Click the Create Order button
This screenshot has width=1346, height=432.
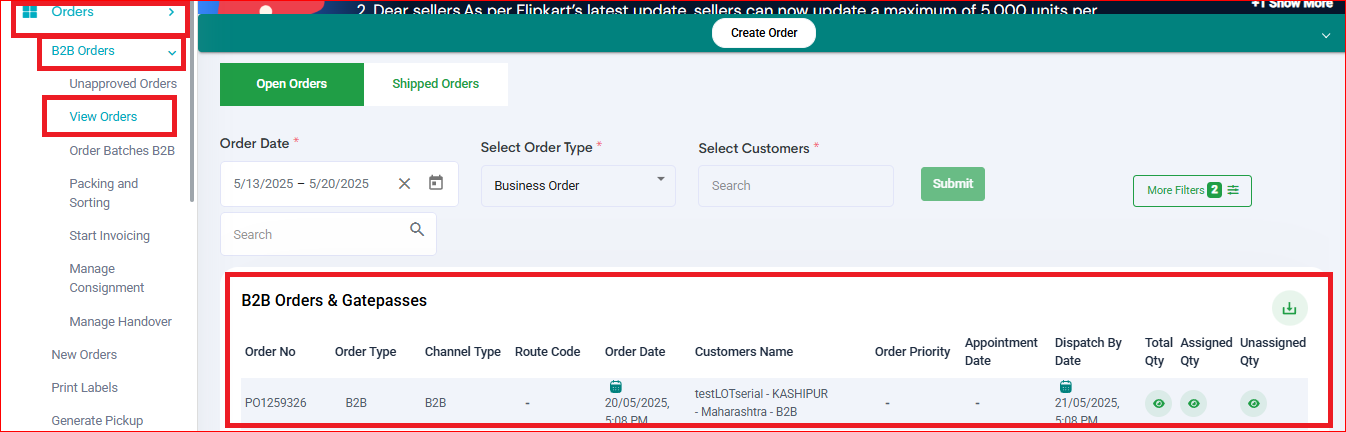[x=764, y=33]
